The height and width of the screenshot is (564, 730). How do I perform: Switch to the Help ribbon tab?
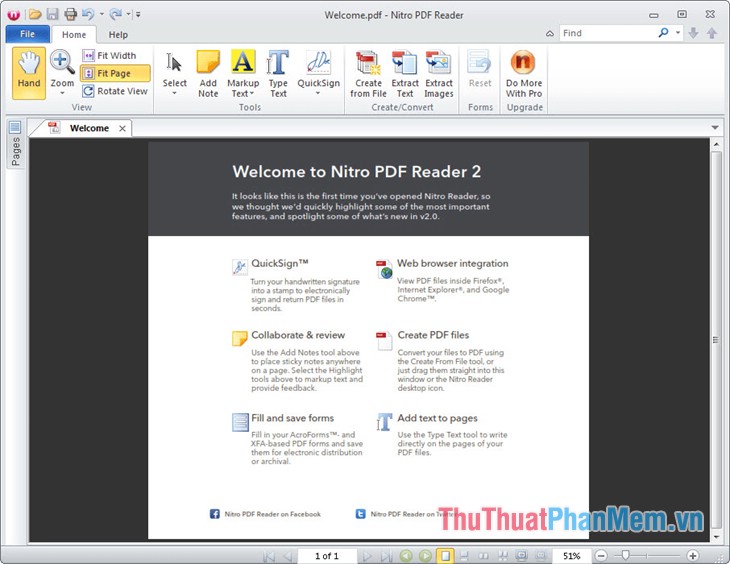[x=118, y=34]
